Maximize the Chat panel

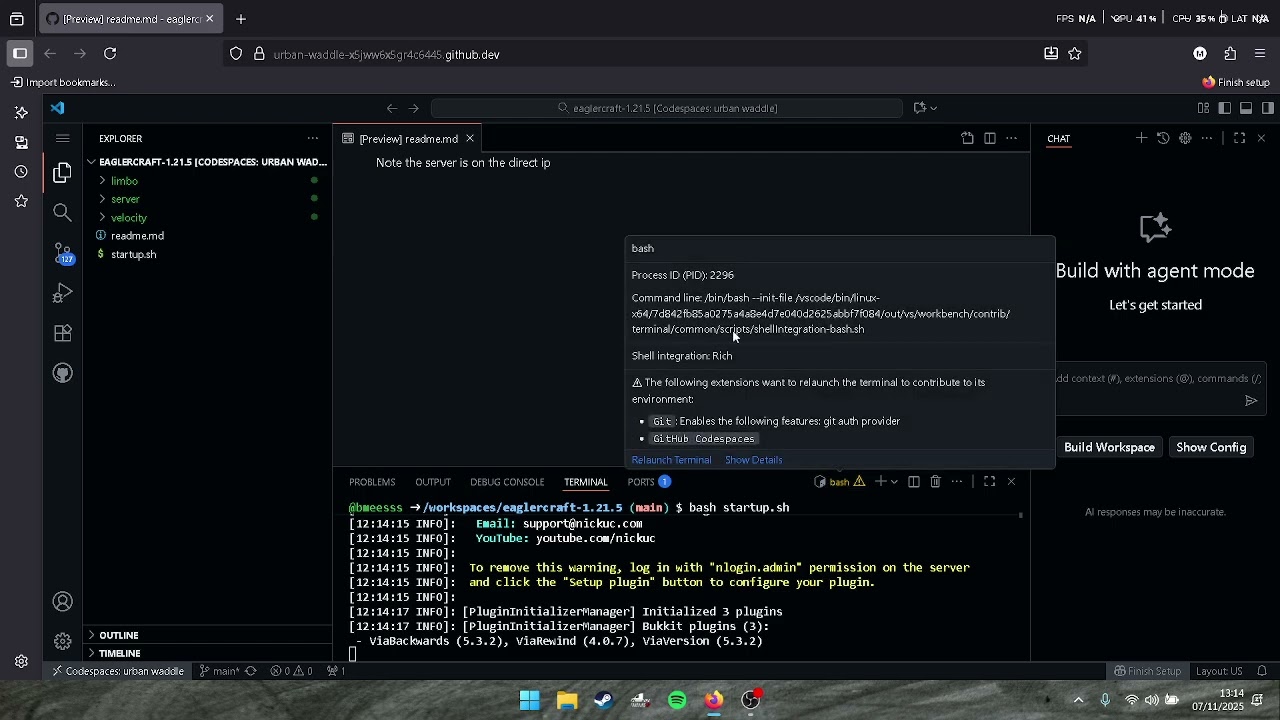coord(1239,138)
